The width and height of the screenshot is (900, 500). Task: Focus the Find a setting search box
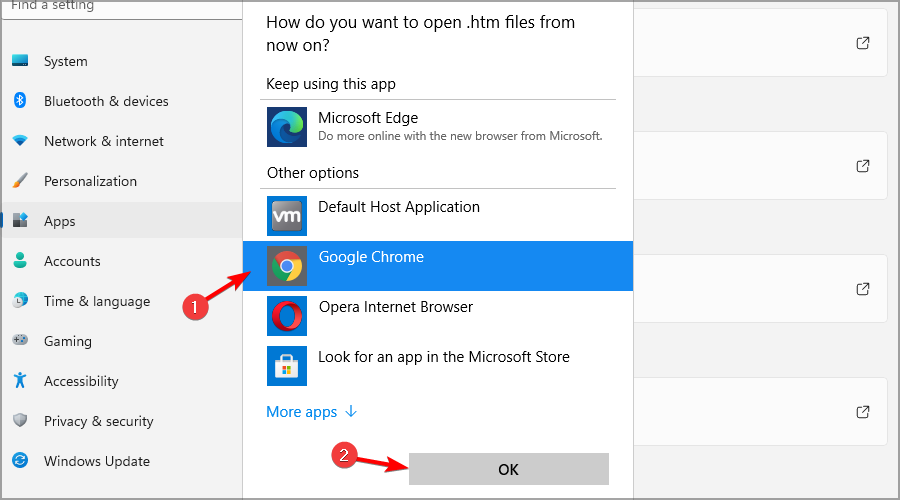click(x=122, y=9)
